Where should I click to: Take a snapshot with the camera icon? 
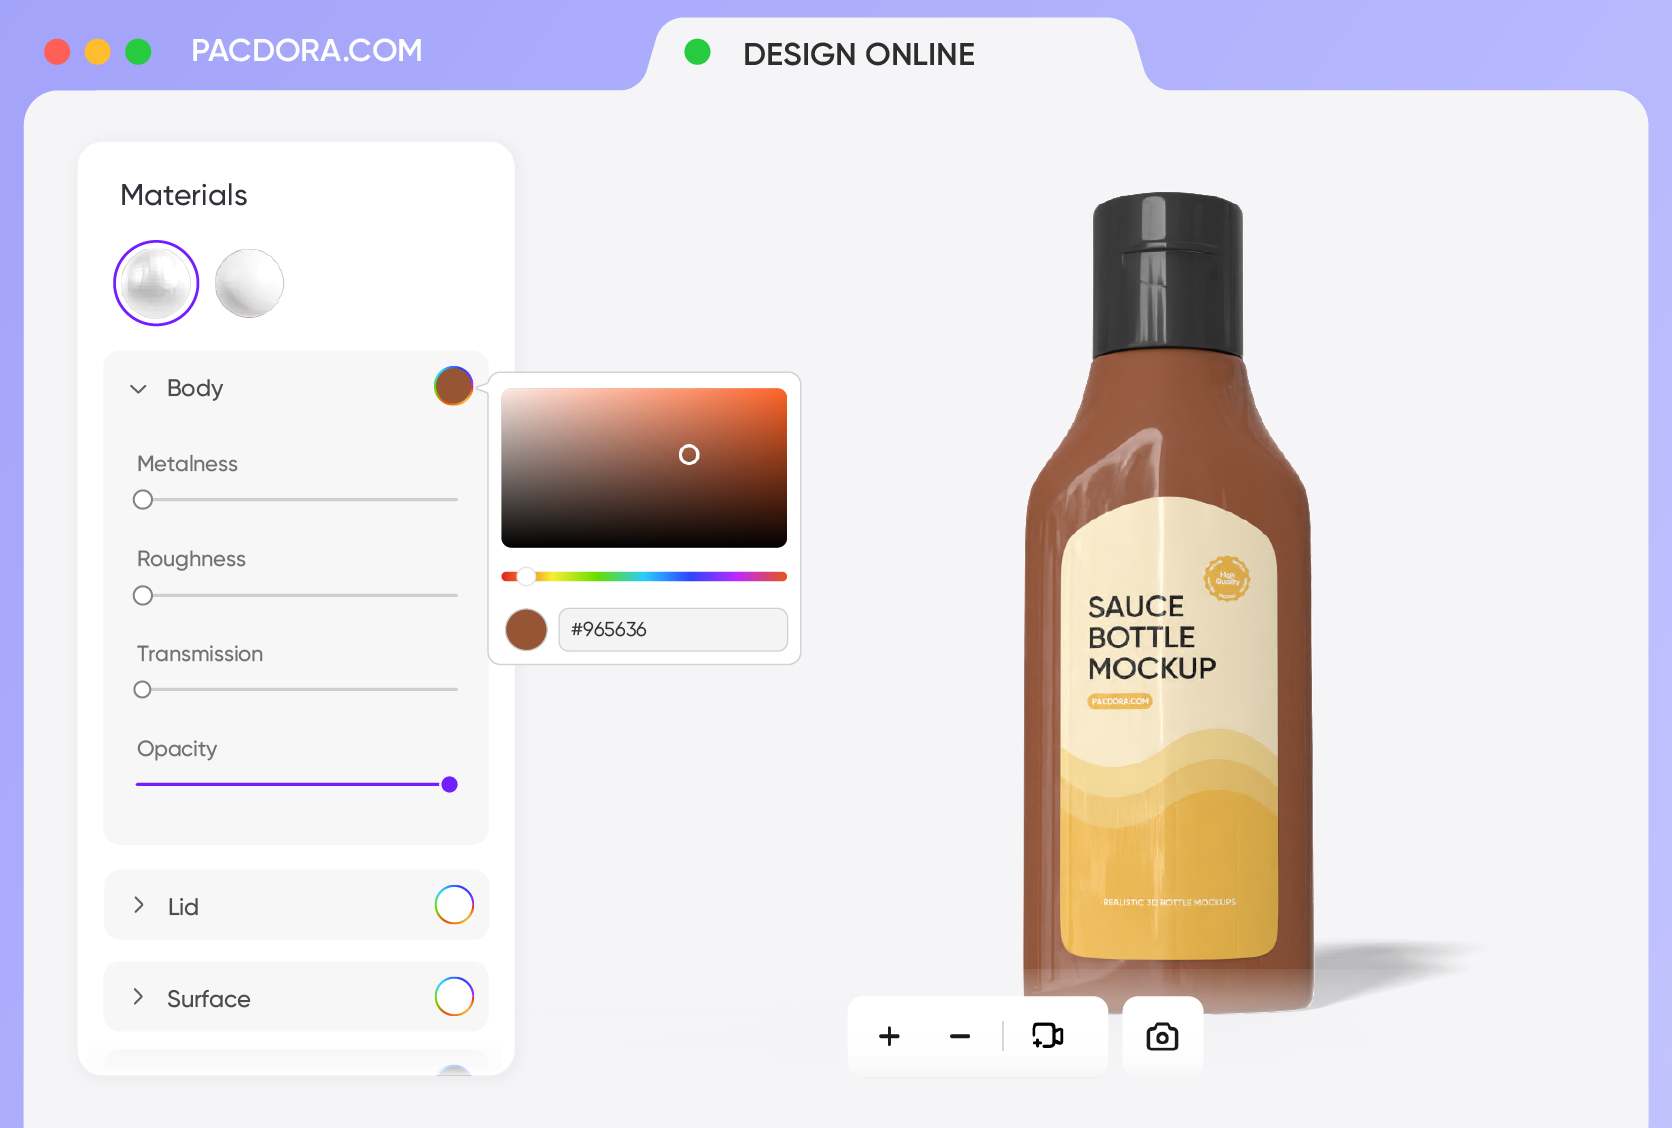[x=1161, y=1038]
